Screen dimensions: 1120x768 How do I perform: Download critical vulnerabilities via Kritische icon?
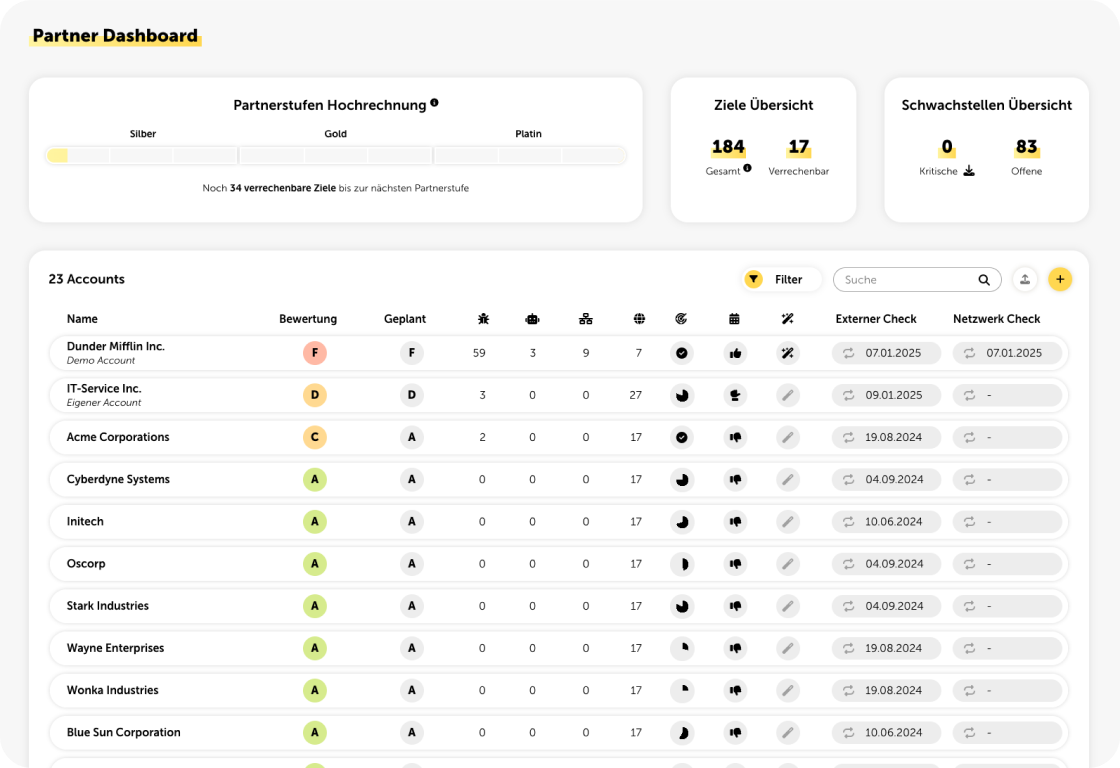pyautogui.click(x=969, y=171)
